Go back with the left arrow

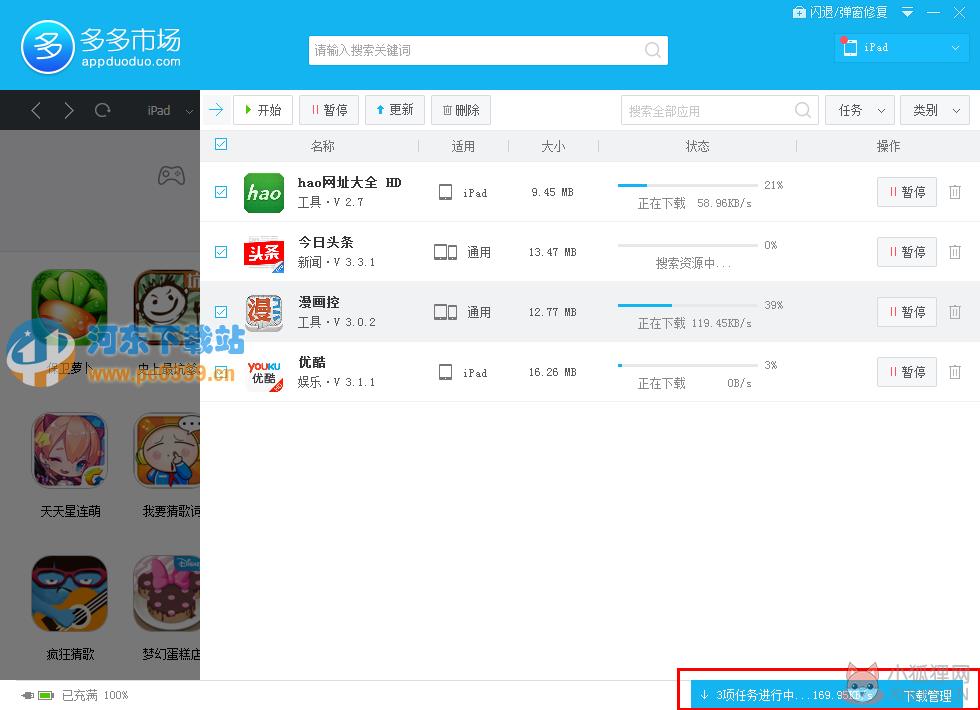(x=36, y=111)
